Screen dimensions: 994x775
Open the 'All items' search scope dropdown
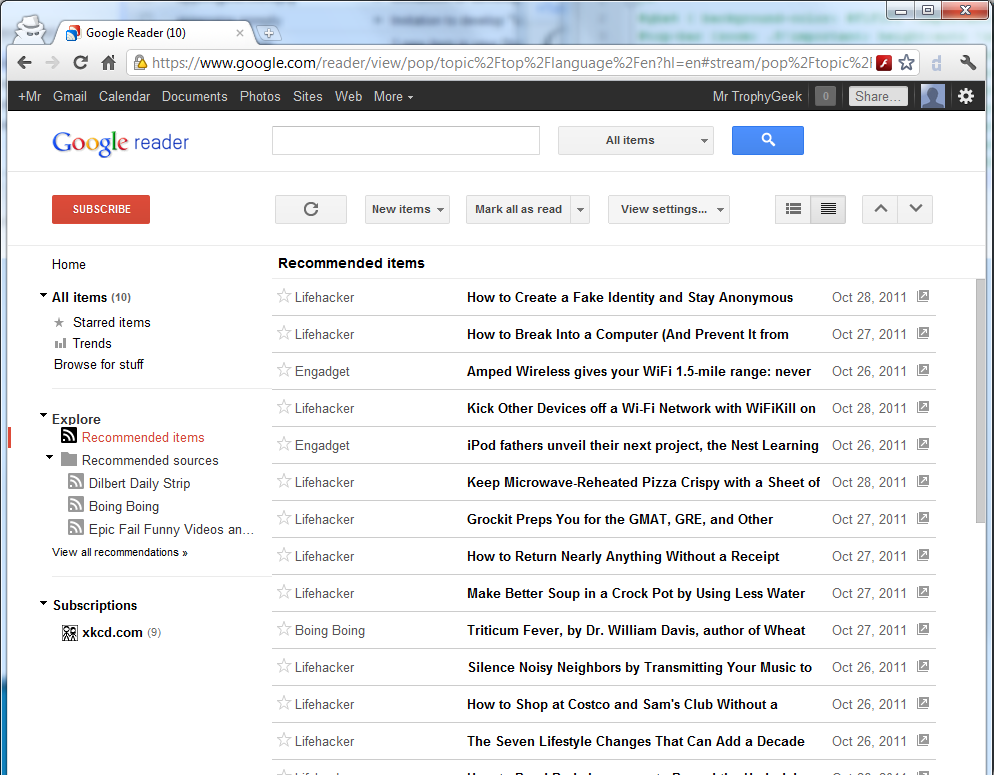pos(636,140)
